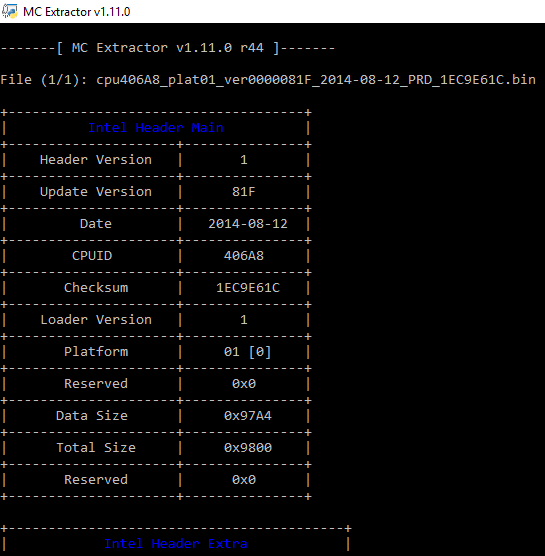Select the Total Size label

click(96, 447)
